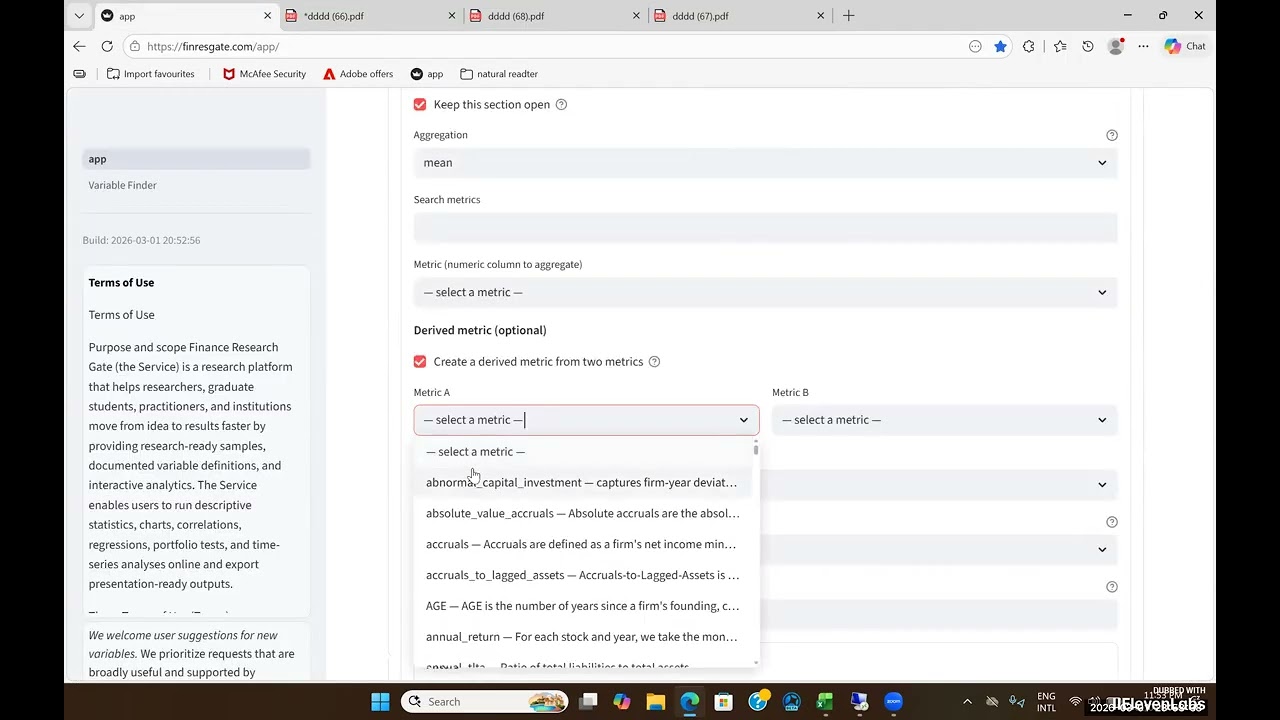Choose accruals_to_lagged_assets metric option

[x=584, y=575]
